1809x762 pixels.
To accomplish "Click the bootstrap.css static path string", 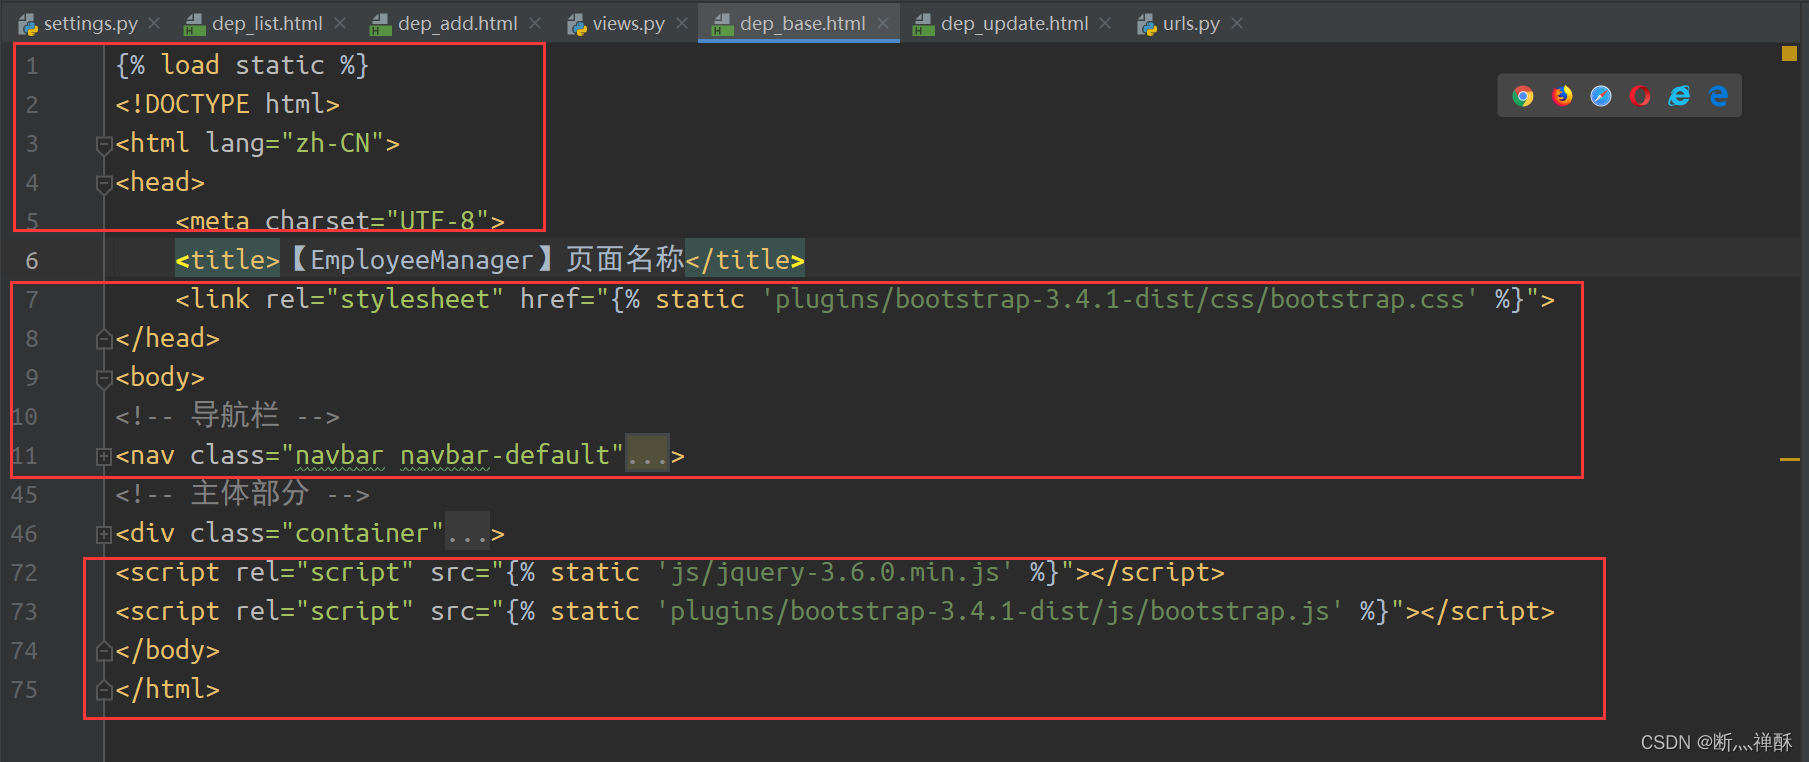I will 1120,299.
